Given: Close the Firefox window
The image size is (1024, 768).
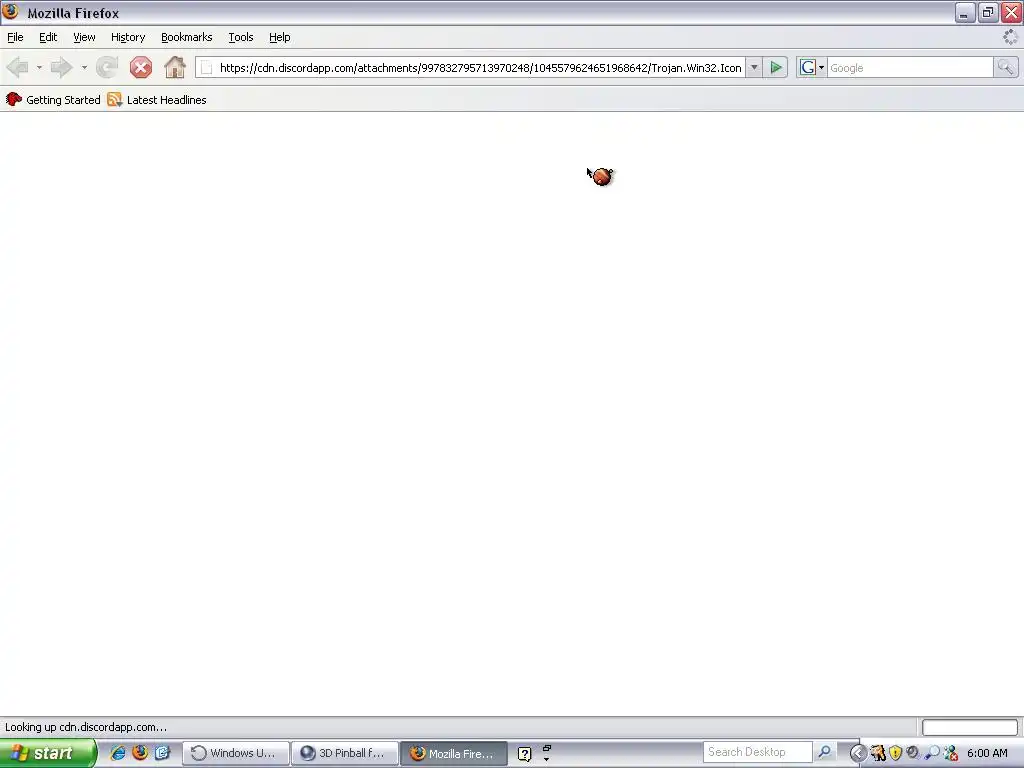Looking at the screenshot, I should 1011,12.
